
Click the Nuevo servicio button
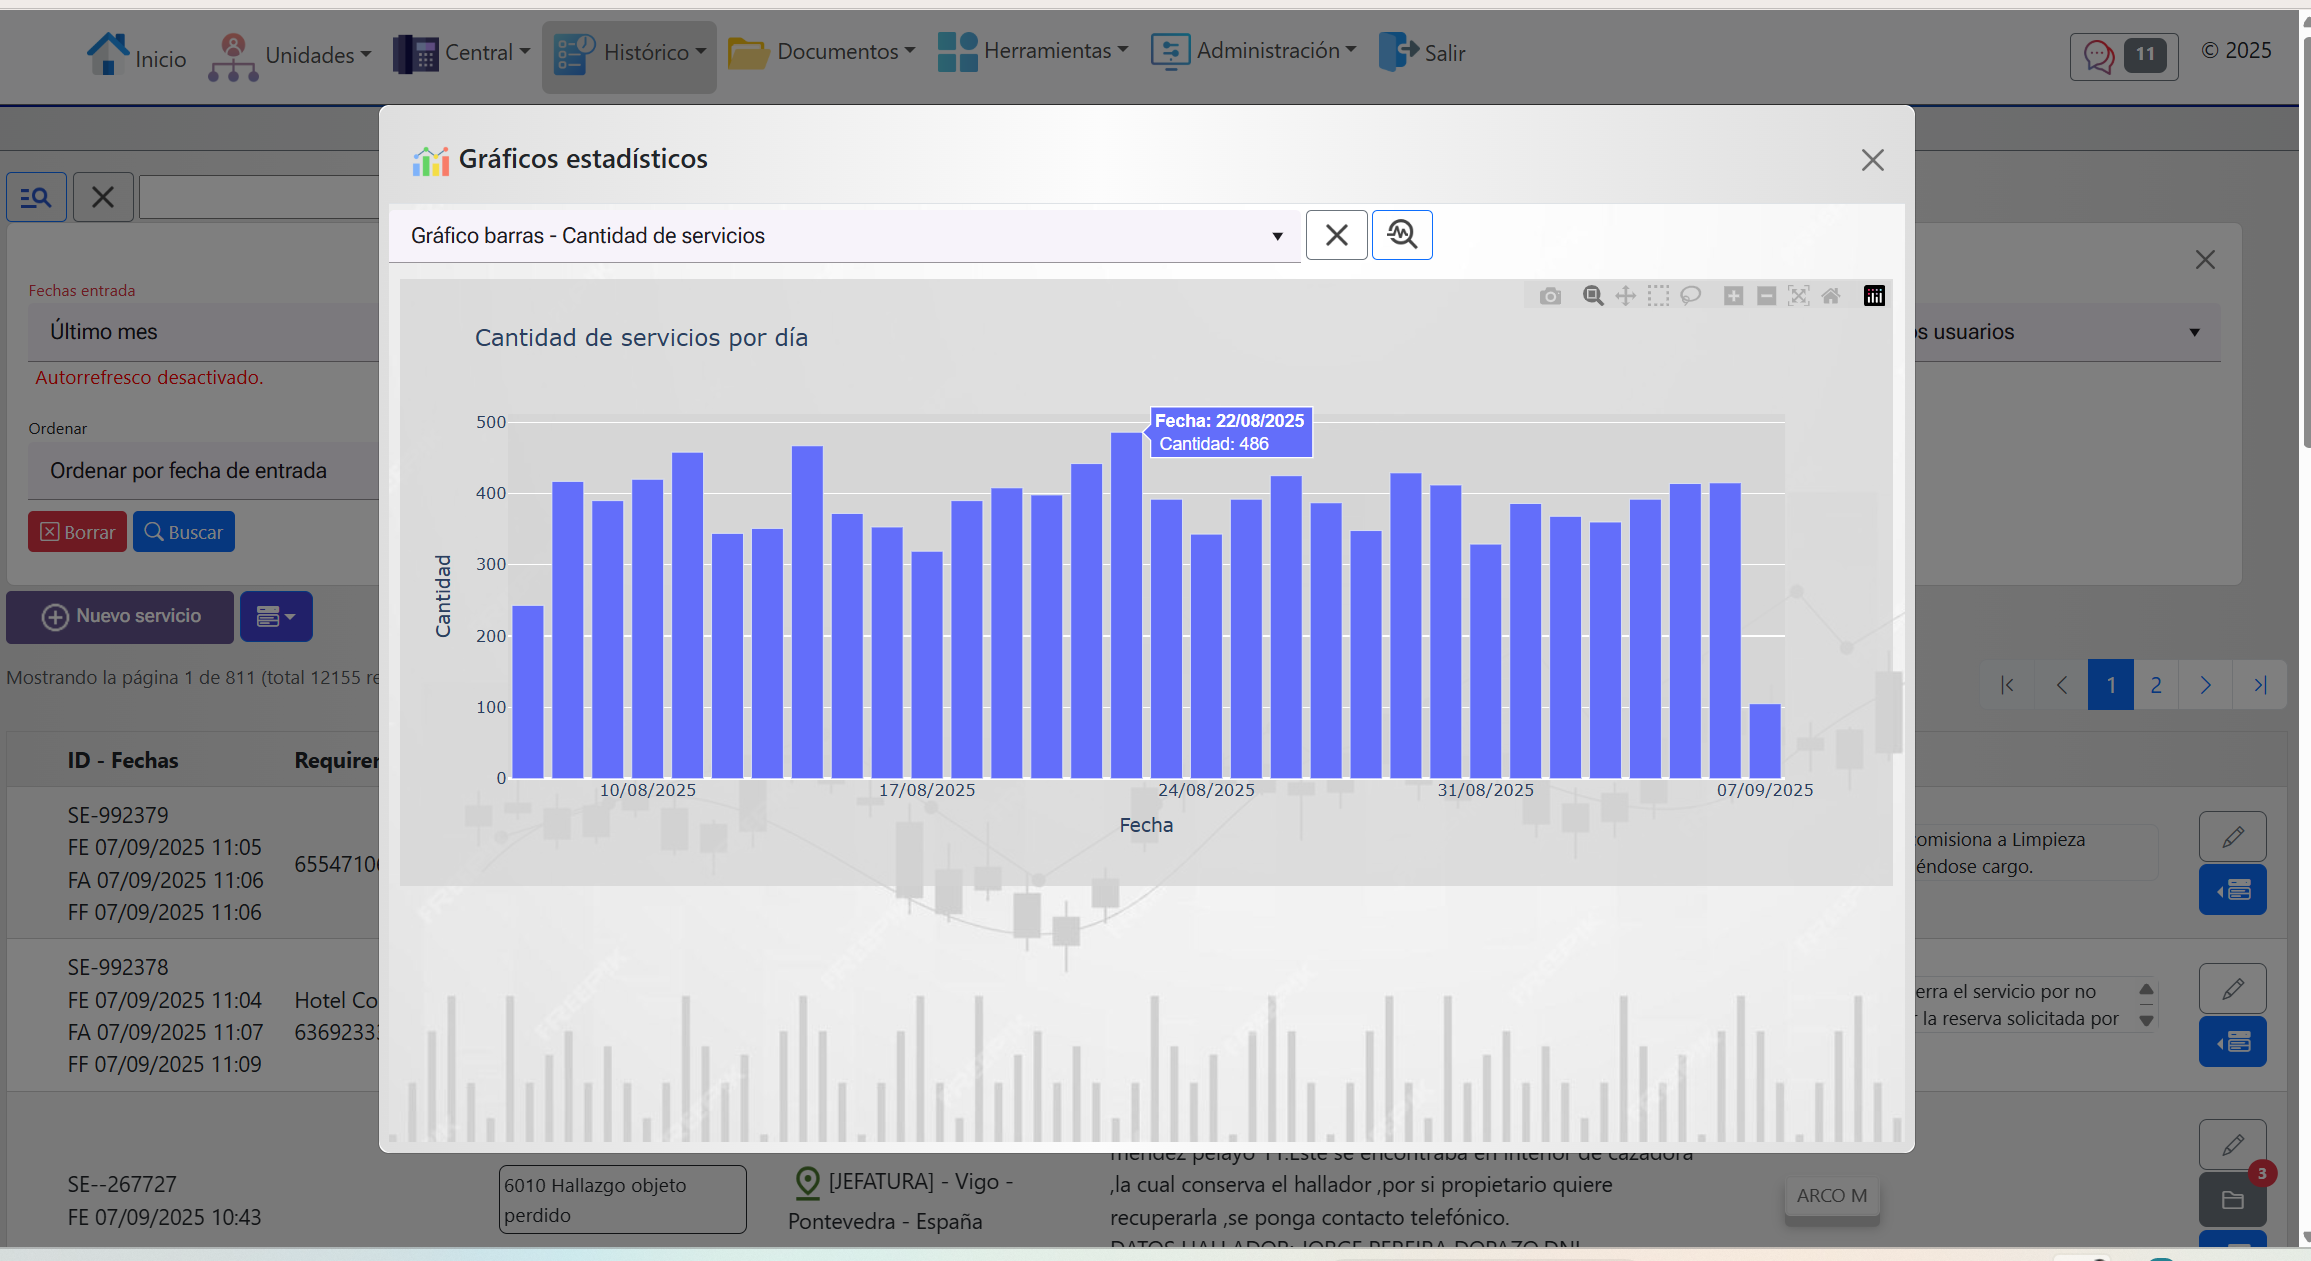tap(120, 617)
